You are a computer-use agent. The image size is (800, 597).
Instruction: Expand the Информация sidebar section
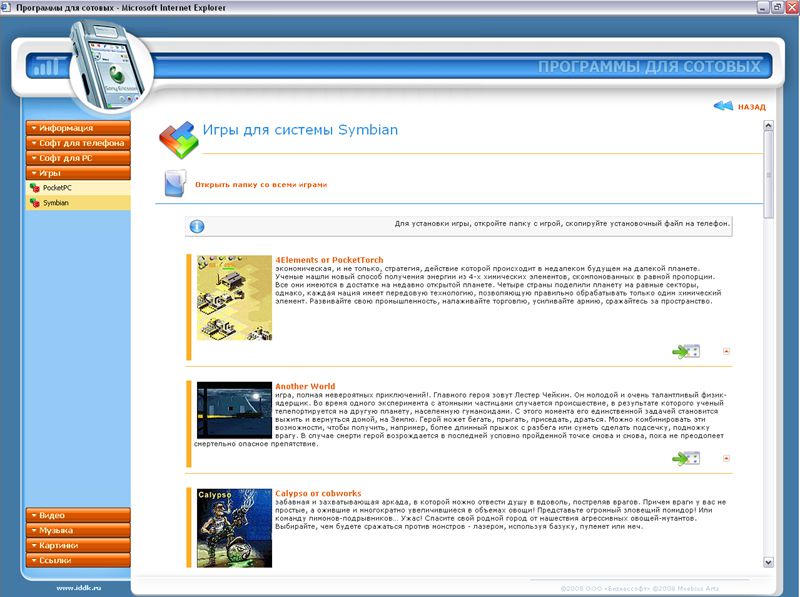coord(78,128)
